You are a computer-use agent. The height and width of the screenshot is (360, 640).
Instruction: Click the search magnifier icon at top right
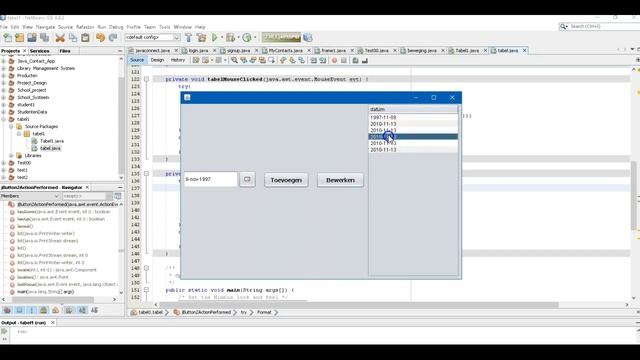click(564, 26)
